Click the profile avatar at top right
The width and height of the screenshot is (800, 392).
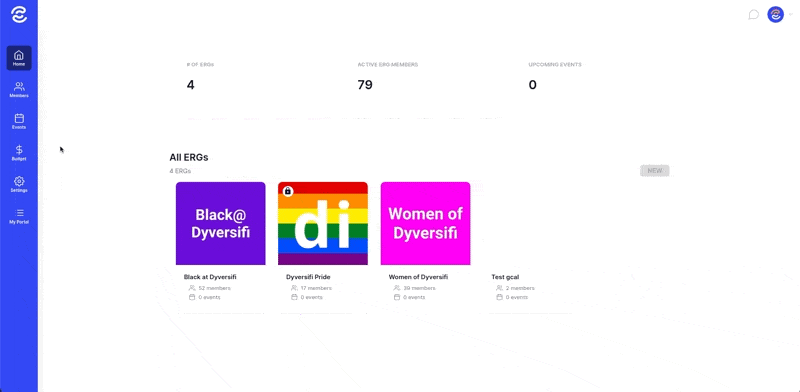[x=776, y=14]
